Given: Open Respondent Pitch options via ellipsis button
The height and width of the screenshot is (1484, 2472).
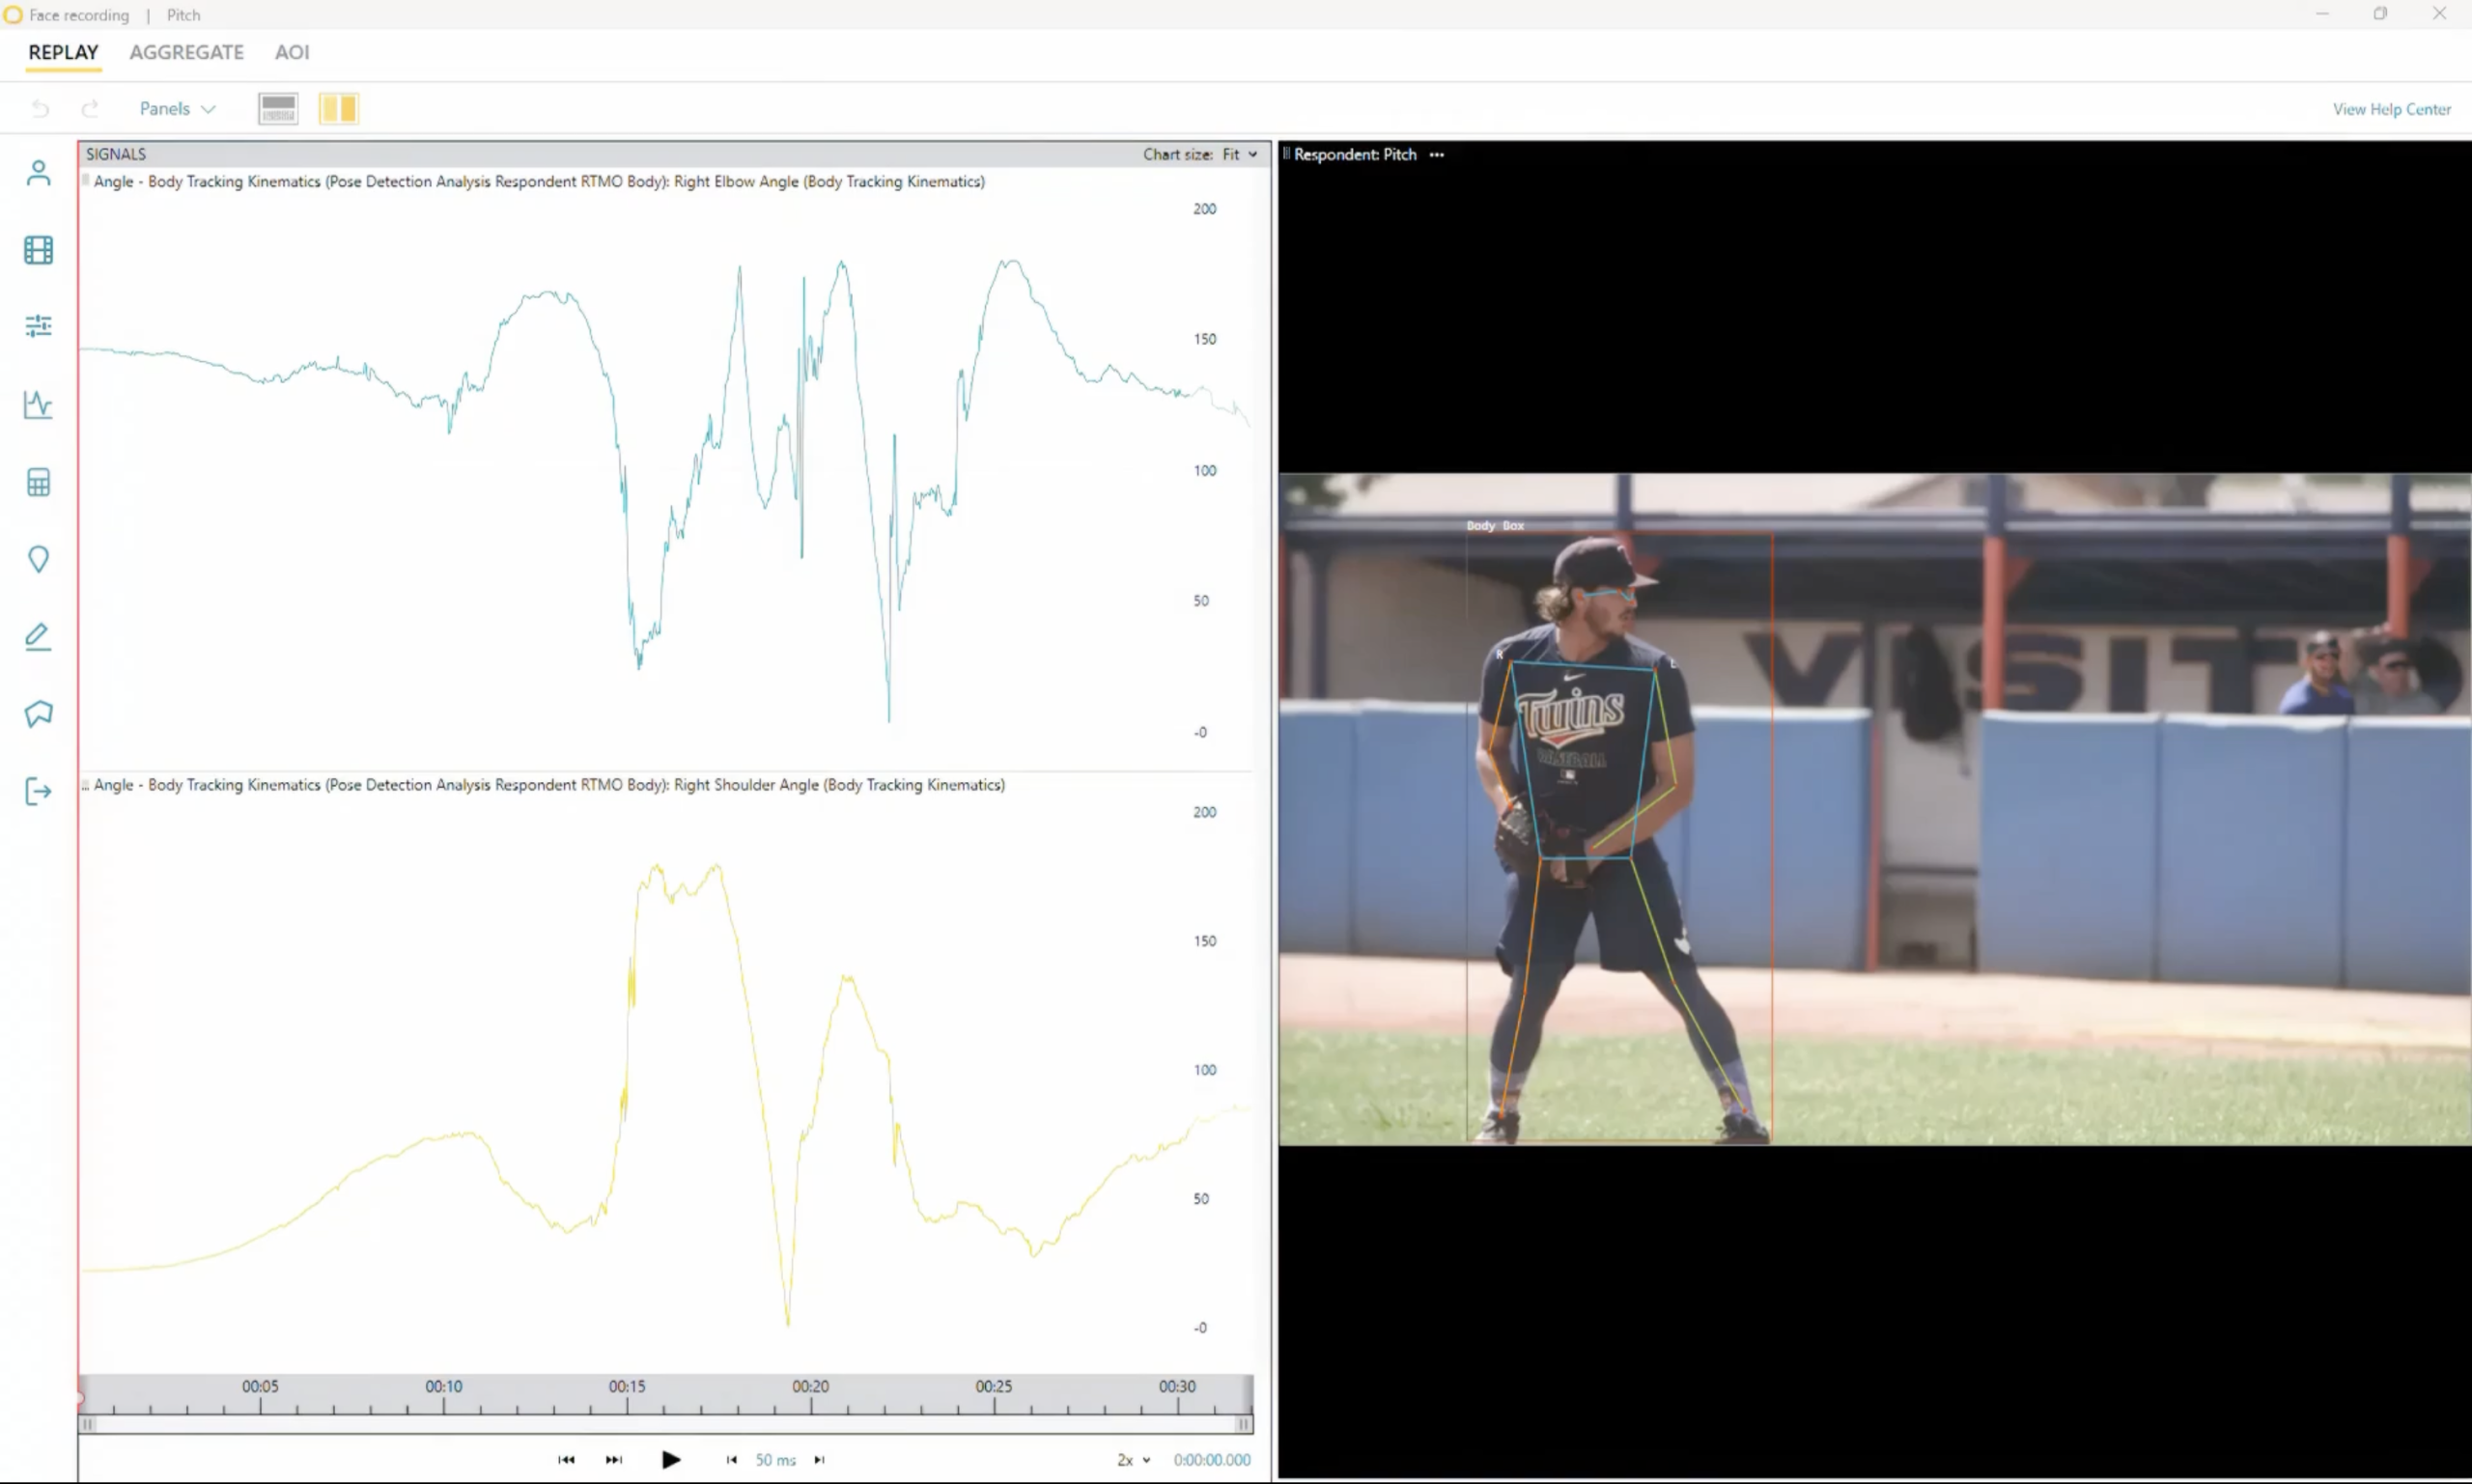Looking at the screenshot, I should (1436, 155).
